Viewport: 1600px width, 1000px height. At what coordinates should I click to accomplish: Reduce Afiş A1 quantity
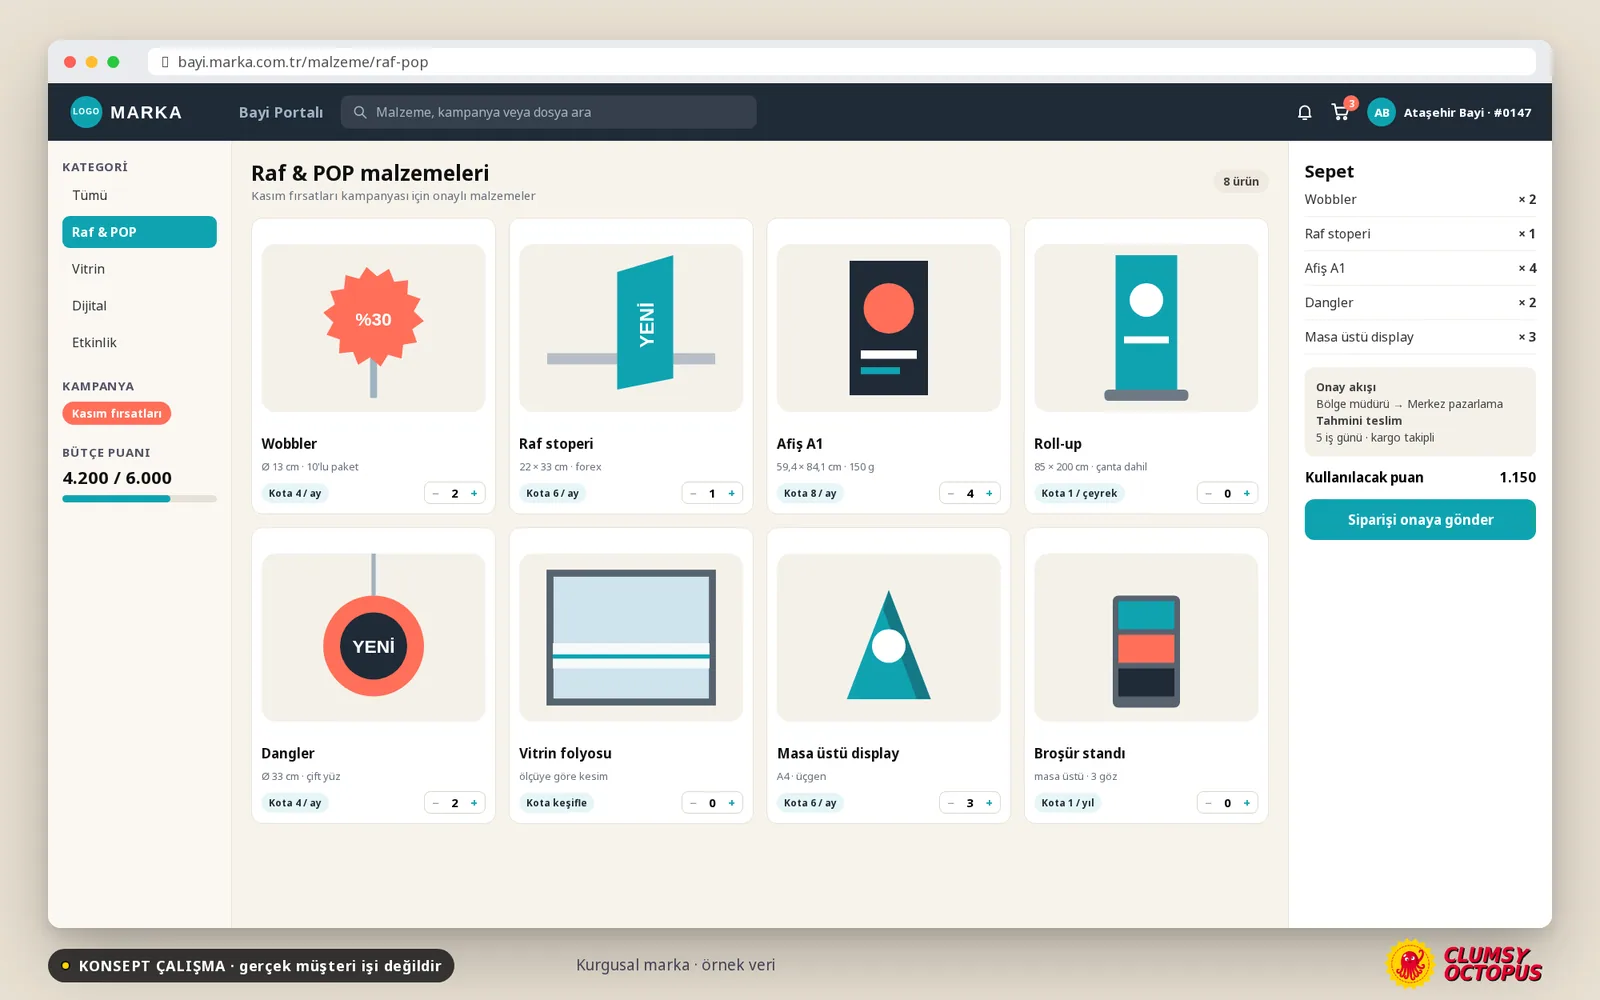click(x=951, y=493)
